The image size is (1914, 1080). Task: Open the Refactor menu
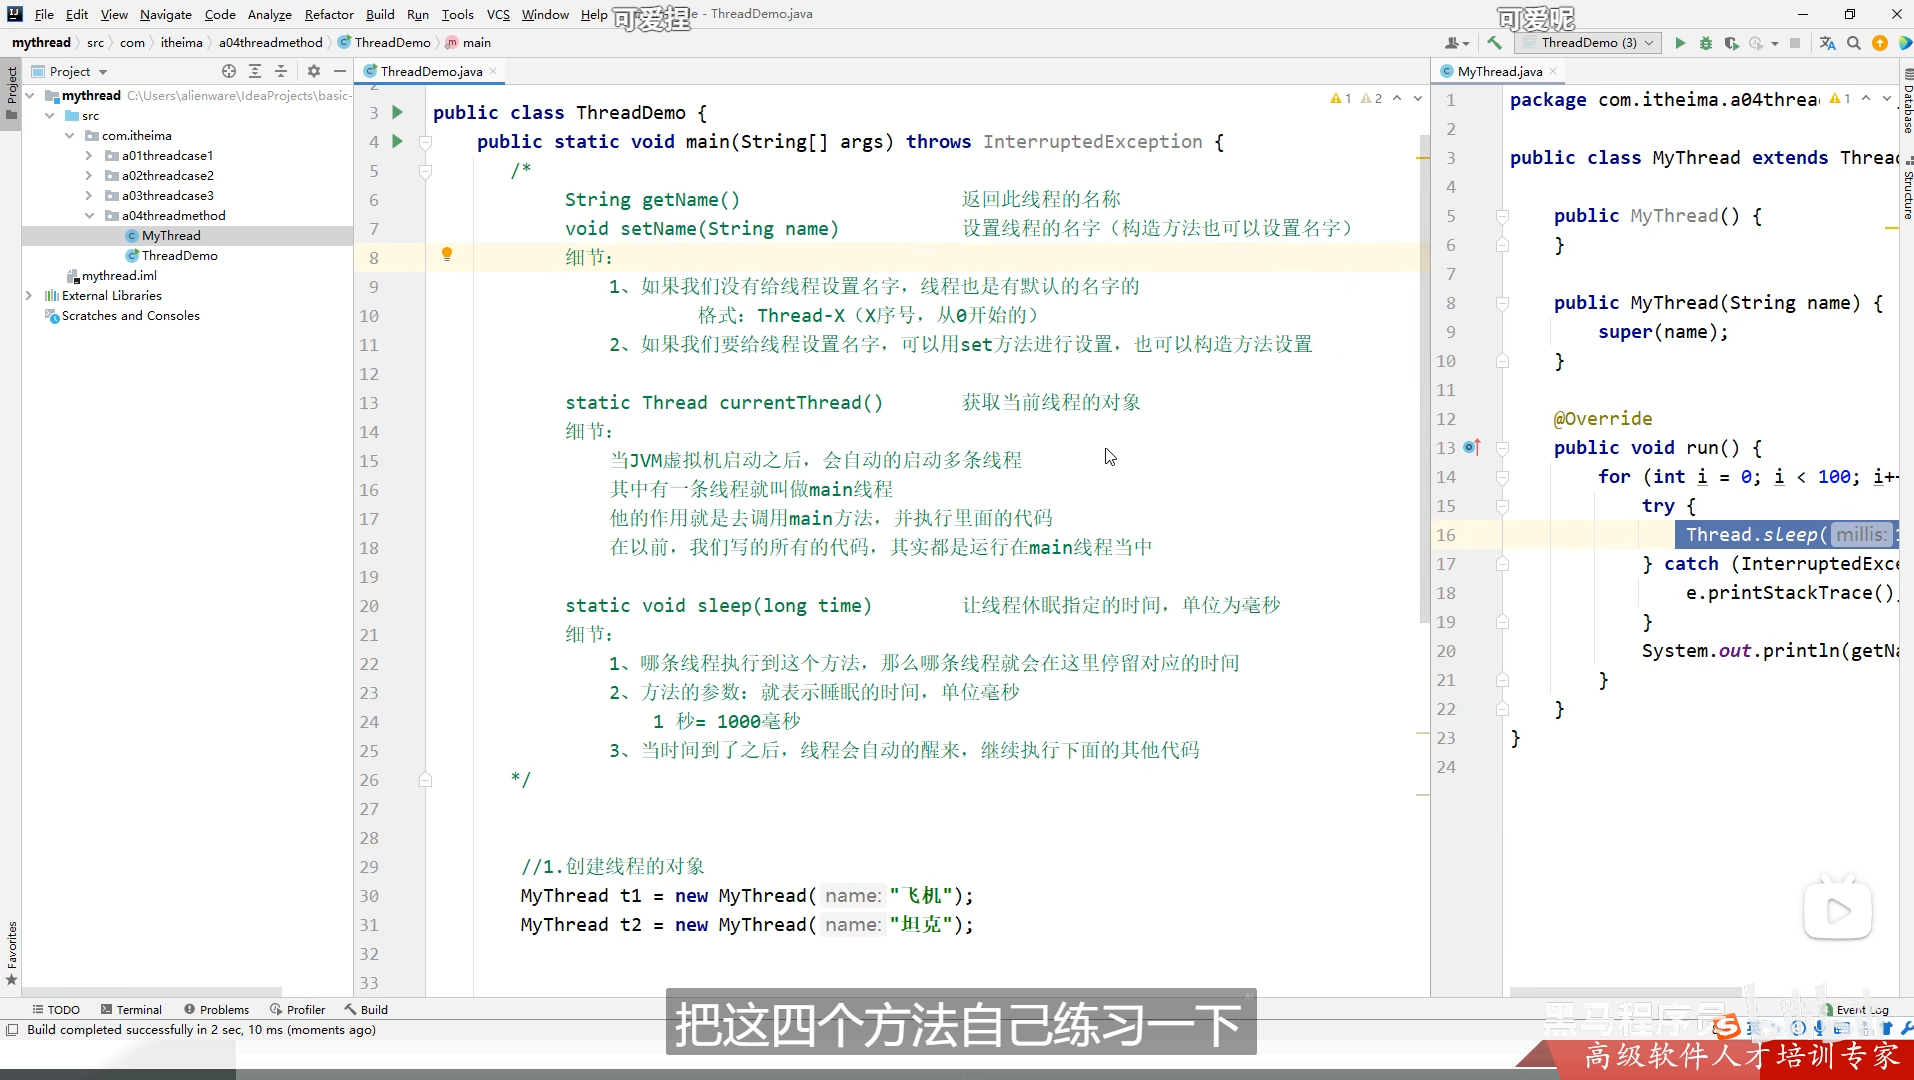(329, 14)
